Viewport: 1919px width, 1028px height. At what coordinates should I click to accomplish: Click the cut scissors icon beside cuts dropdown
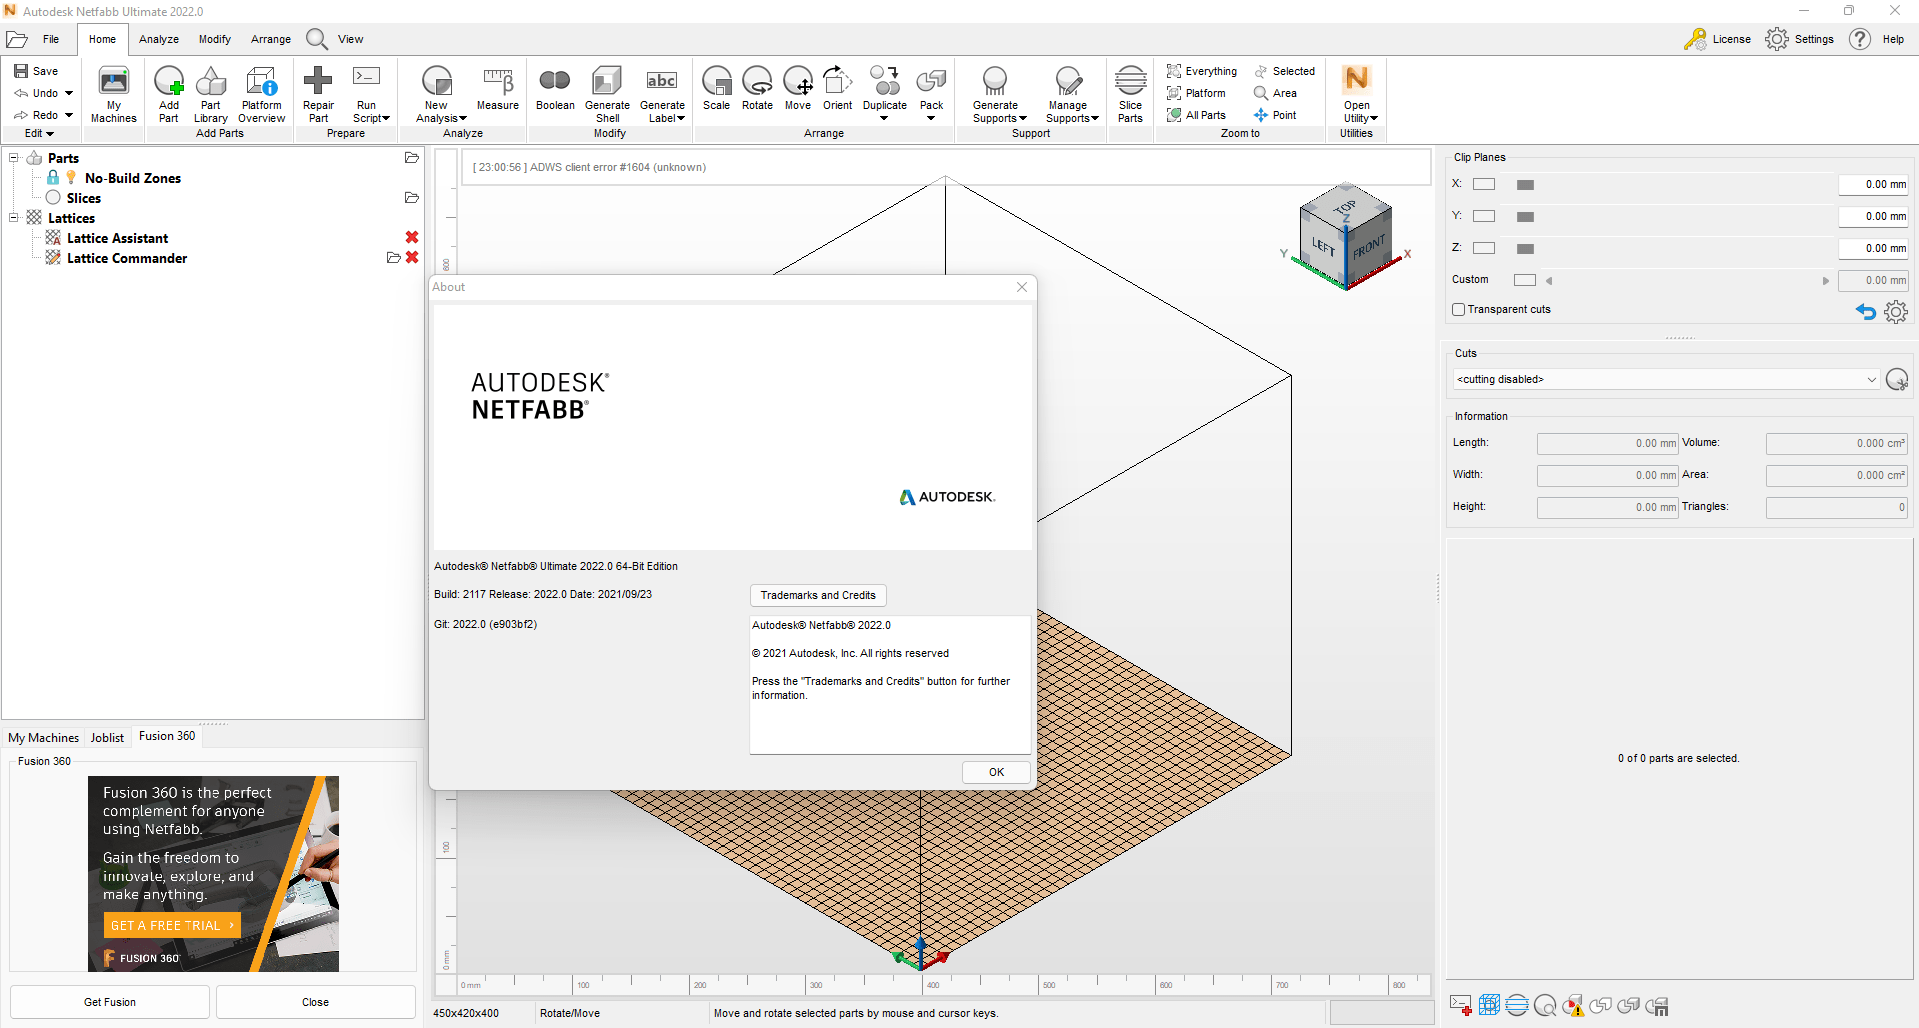click(1896, 380)
